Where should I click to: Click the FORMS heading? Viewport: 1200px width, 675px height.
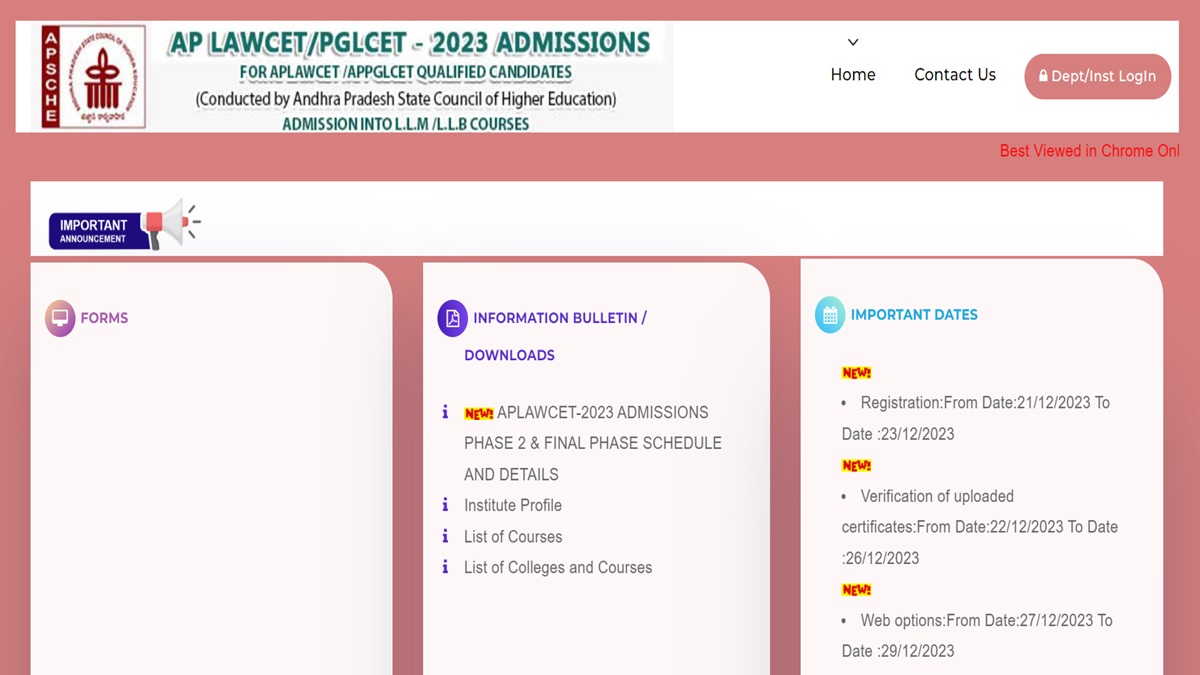[x=104, y=318]
